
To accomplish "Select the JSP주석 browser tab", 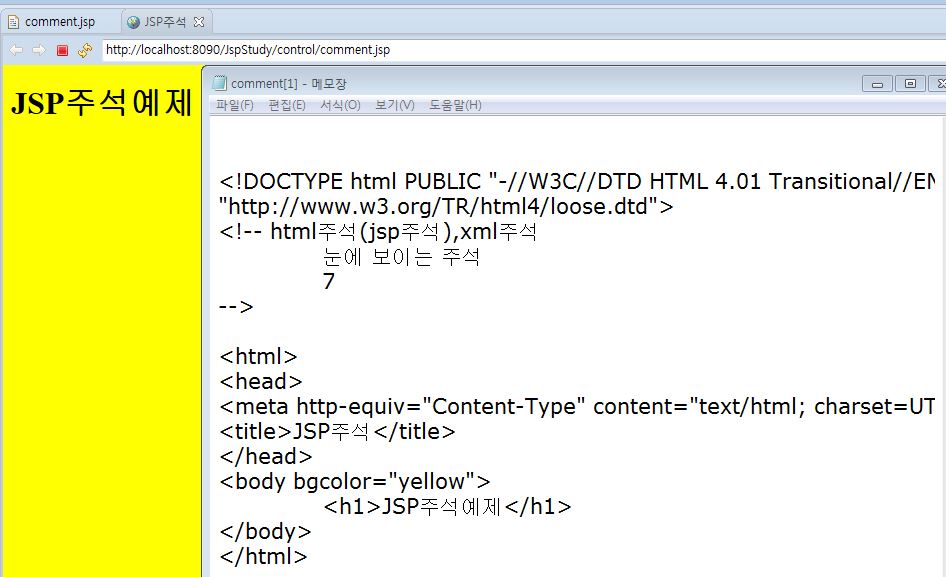I will (x=165, y=22).
